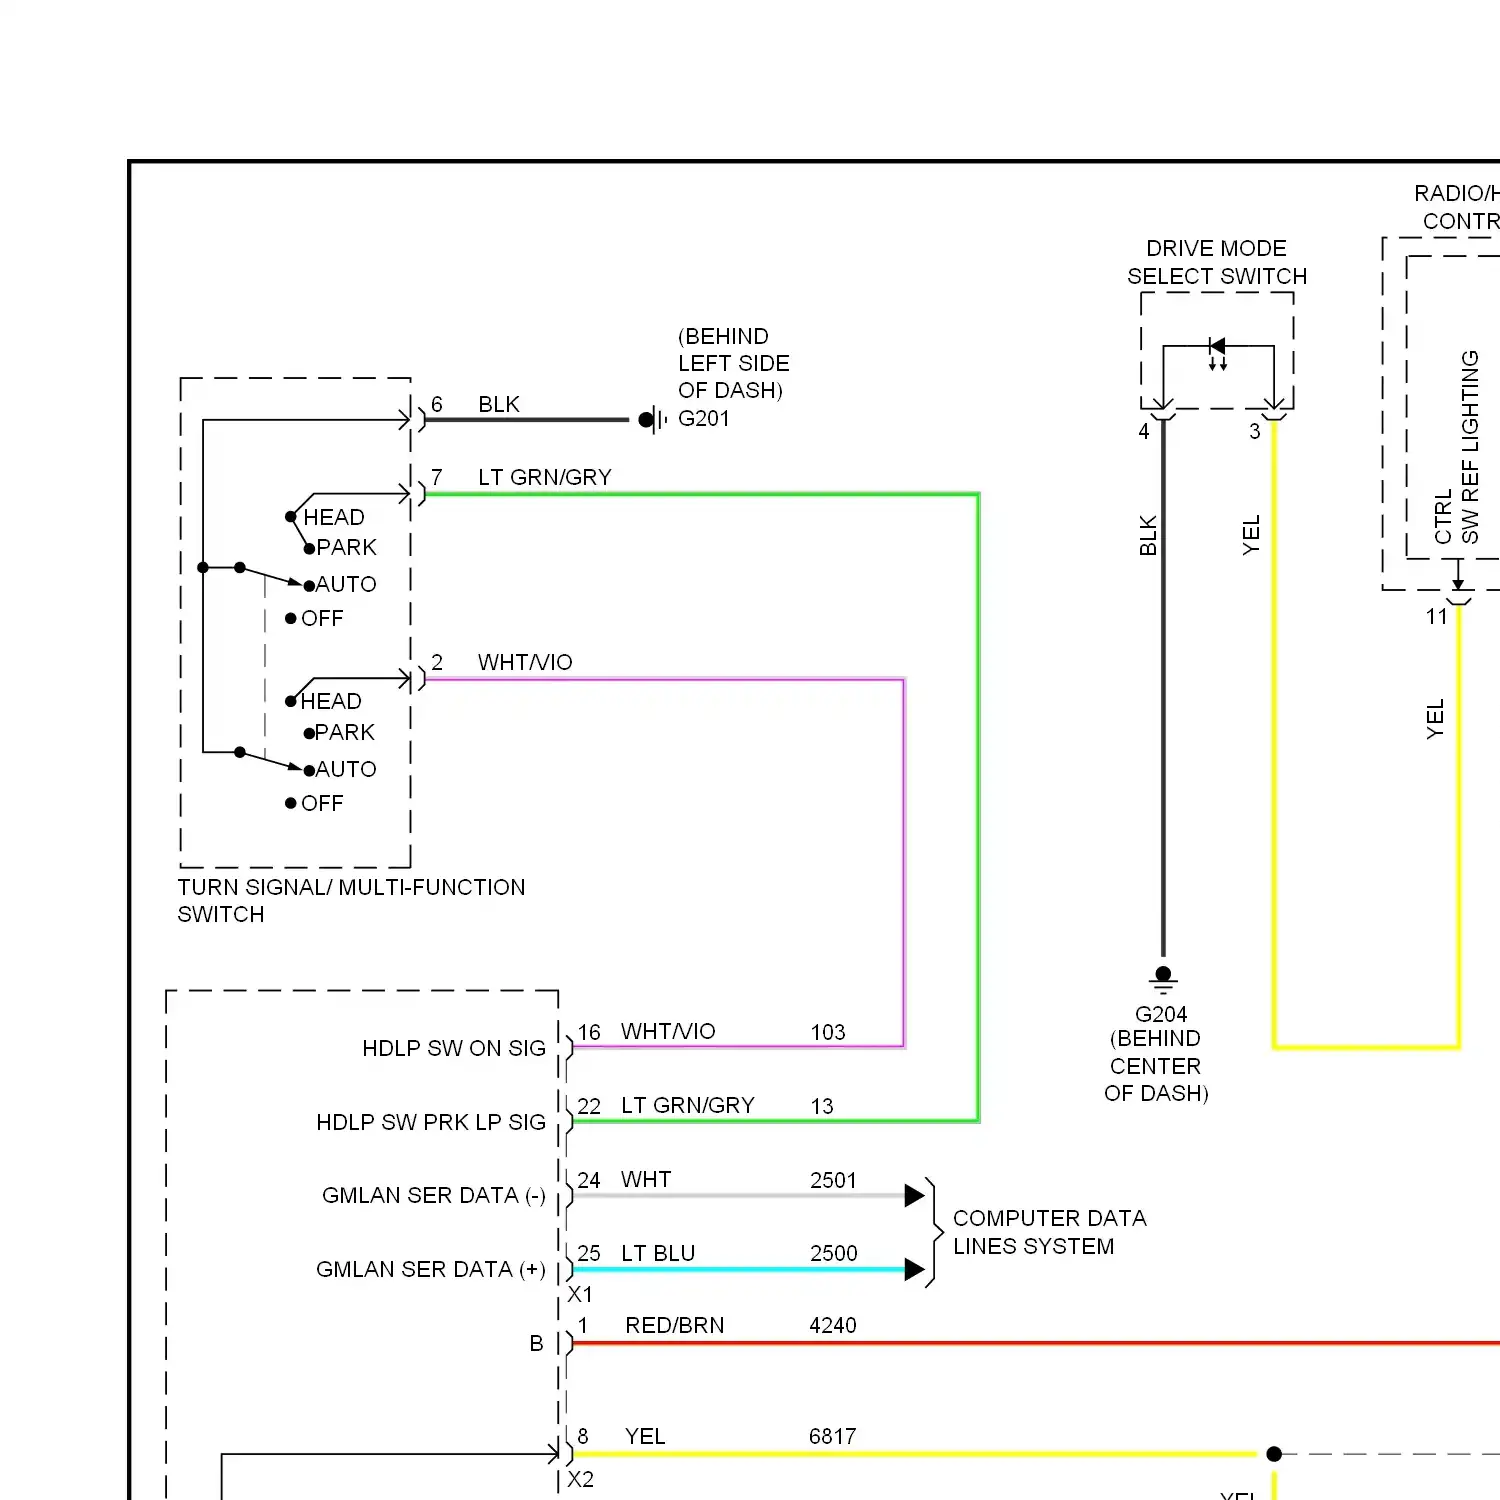Click the G204 ground symbol
Viewport: 1500px width, 1500px height.
pyautogui.click(x=1163, y=979)
